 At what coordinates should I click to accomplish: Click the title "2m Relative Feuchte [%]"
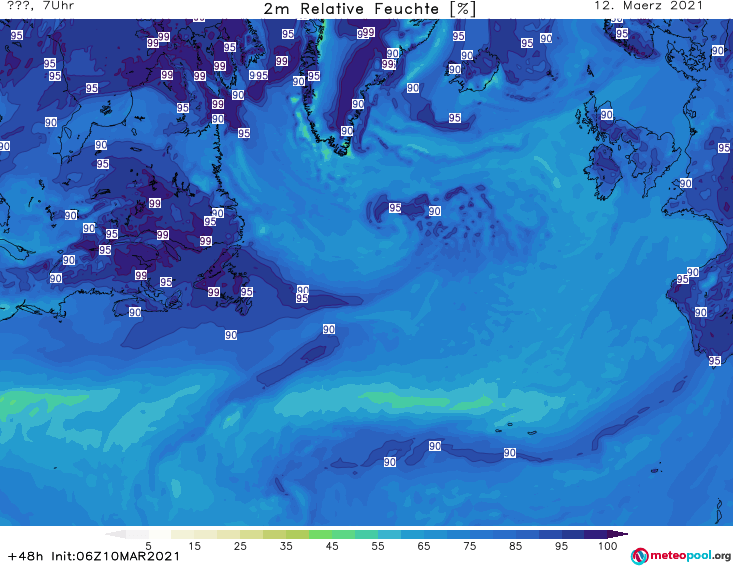[370, 9]
